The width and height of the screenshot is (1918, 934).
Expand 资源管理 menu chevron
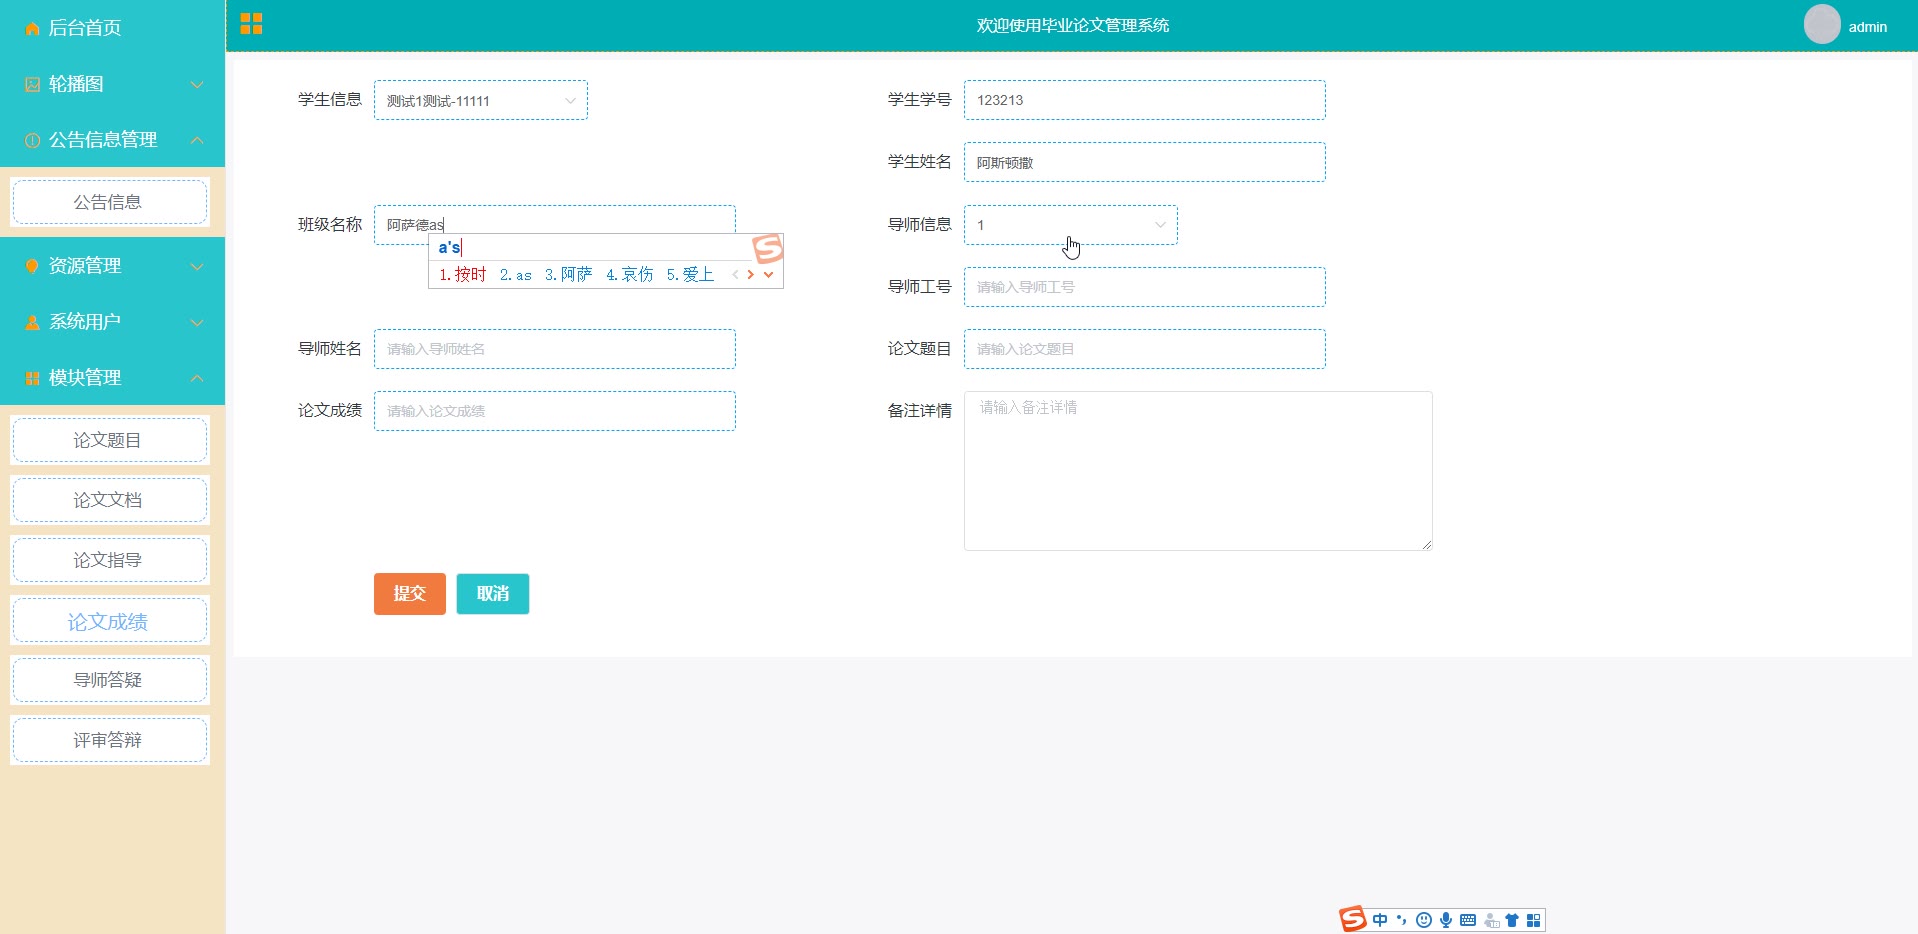coord(197,266)
